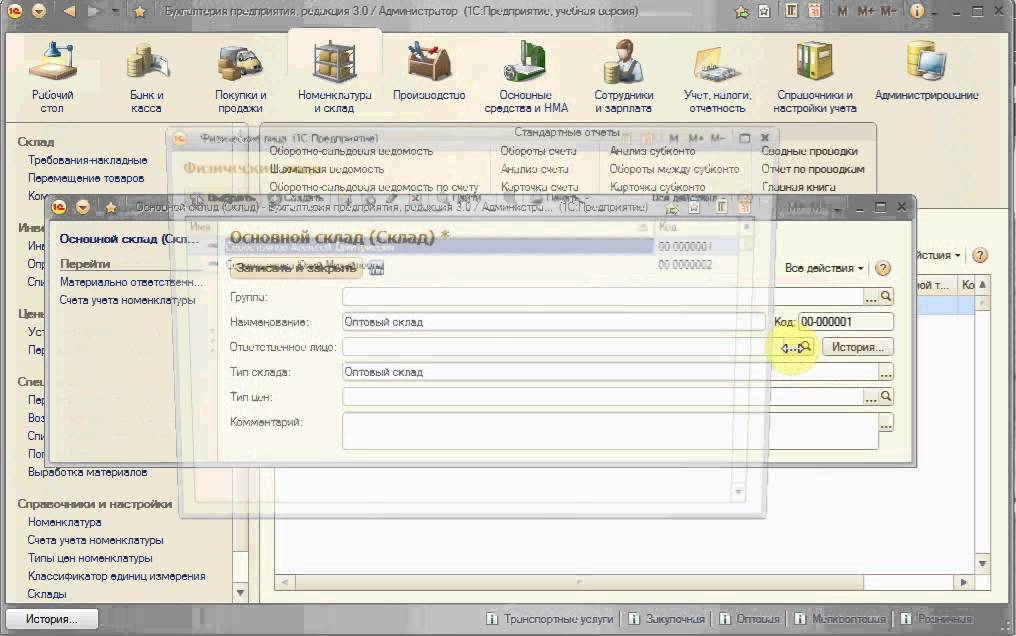Open Счета учета номенклатуры in the Перейти panel

click(x=127, y=300)
